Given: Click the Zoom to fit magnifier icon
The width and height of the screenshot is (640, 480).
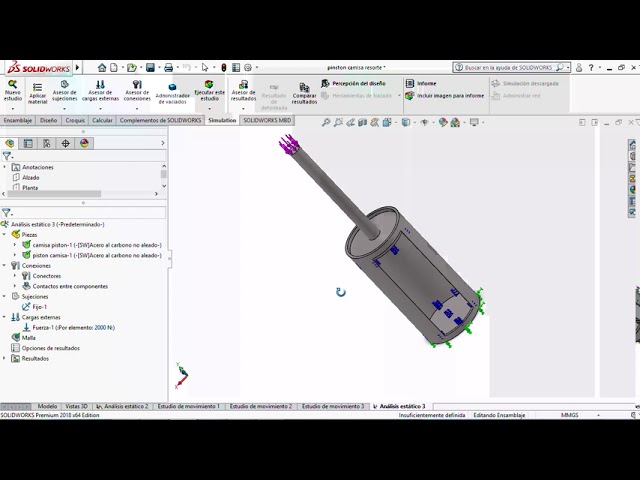Looking at the screenshot, I should [x=326, y=122].
